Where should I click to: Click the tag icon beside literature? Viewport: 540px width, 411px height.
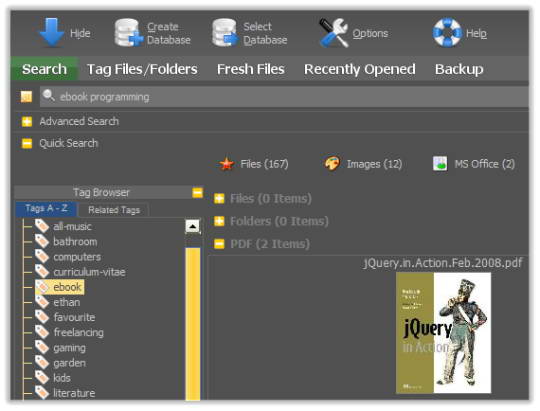coord(42,393)
